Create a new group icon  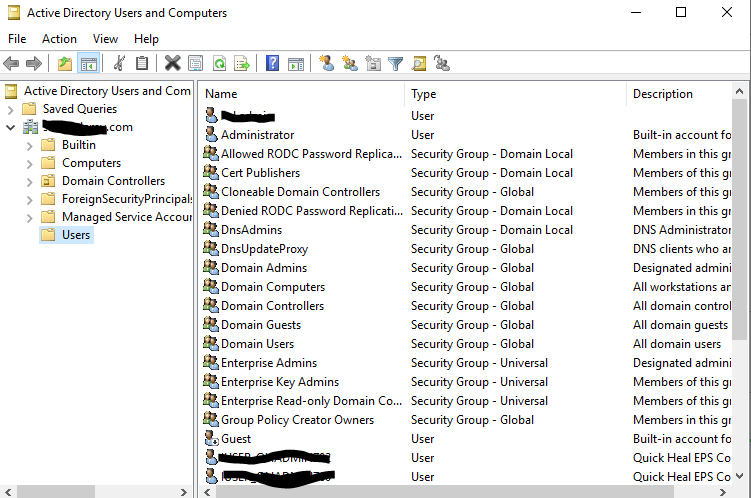click(350, 63)
